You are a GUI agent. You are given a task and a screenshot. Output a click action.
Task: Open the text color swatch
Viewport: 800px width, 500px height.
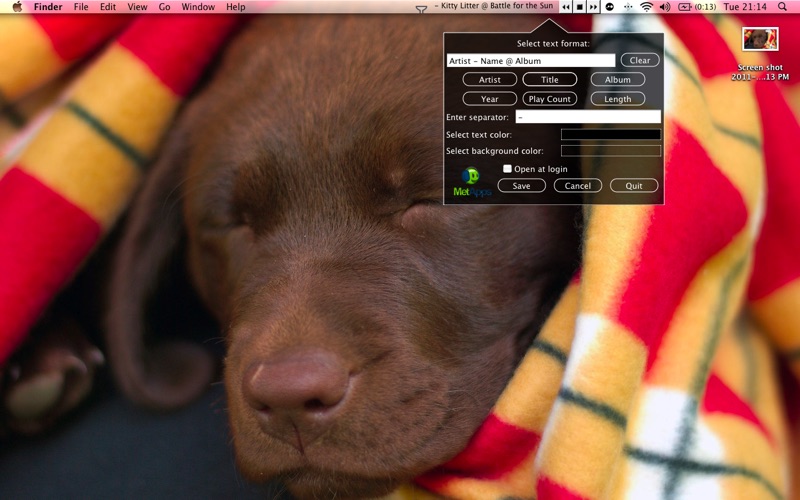point(611,135)
